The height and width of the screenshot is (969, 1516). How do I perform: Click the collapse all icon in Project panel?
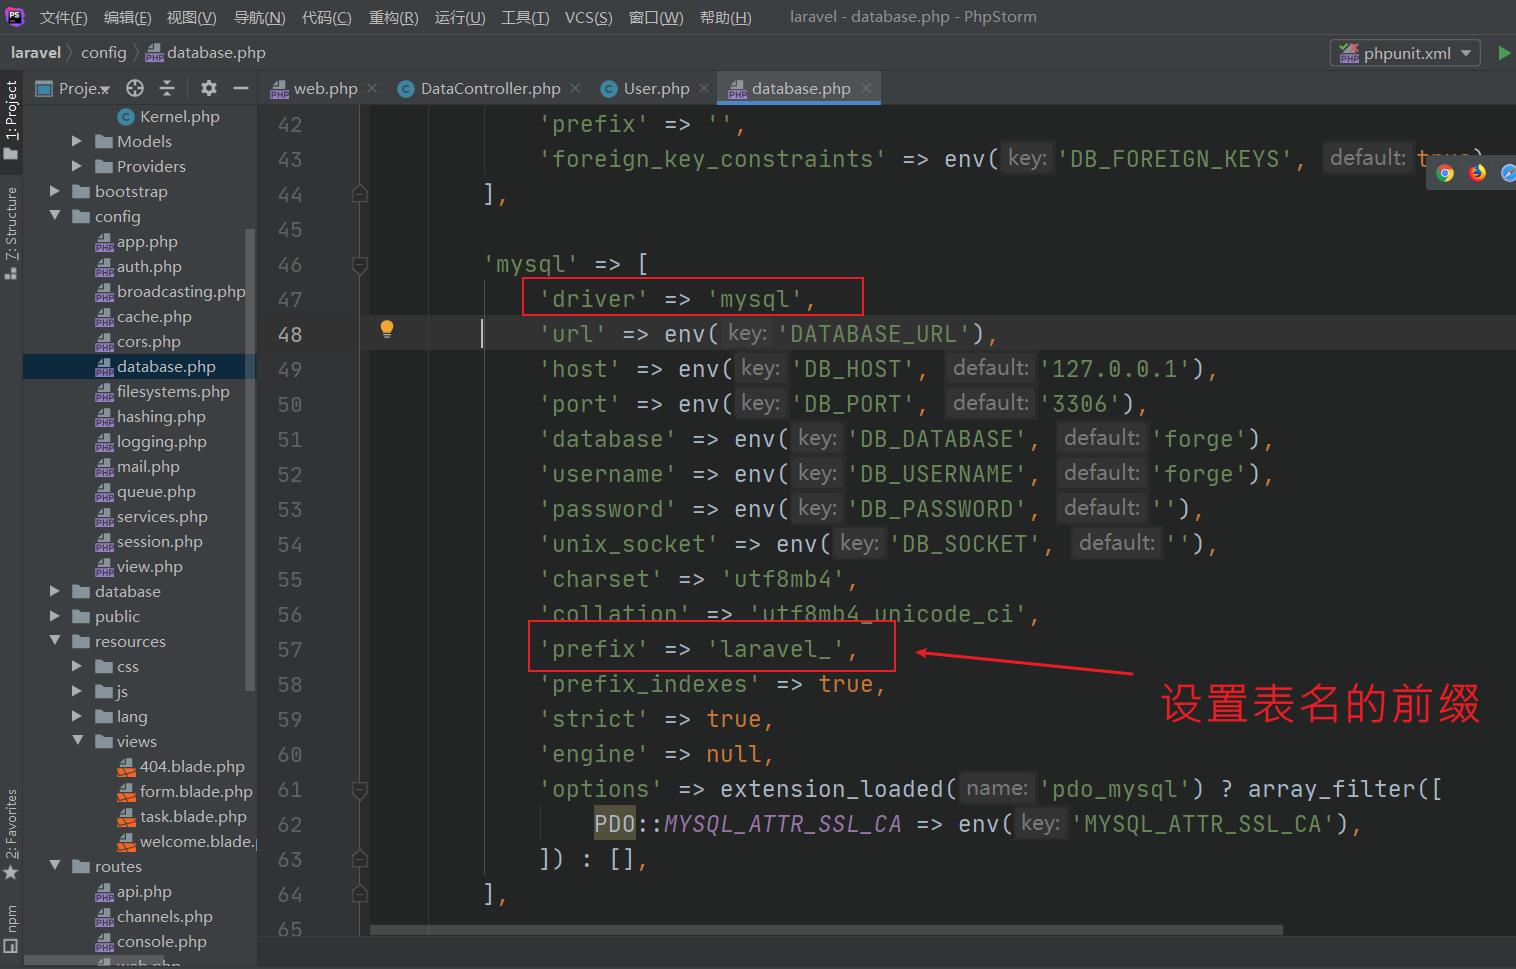coord(167,88)
